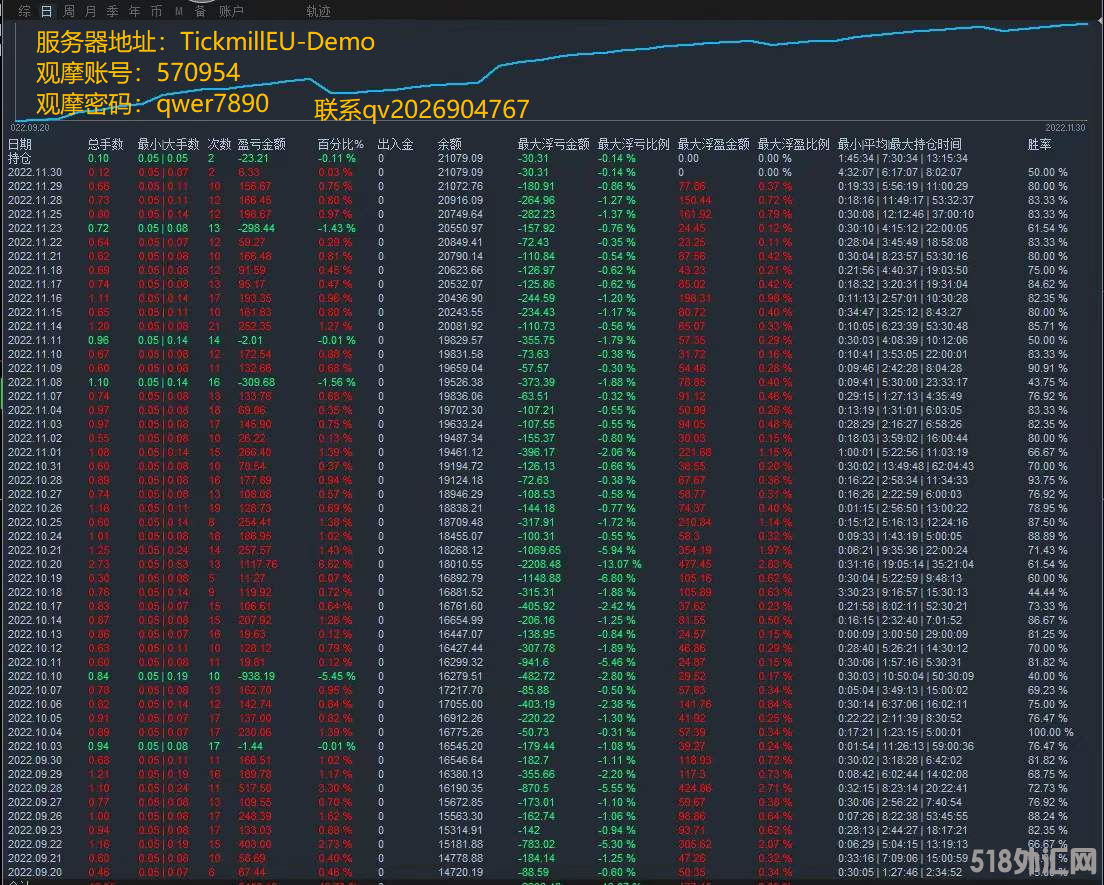
Task: Click the 总手数 column header
Action: tap(106, 144)
